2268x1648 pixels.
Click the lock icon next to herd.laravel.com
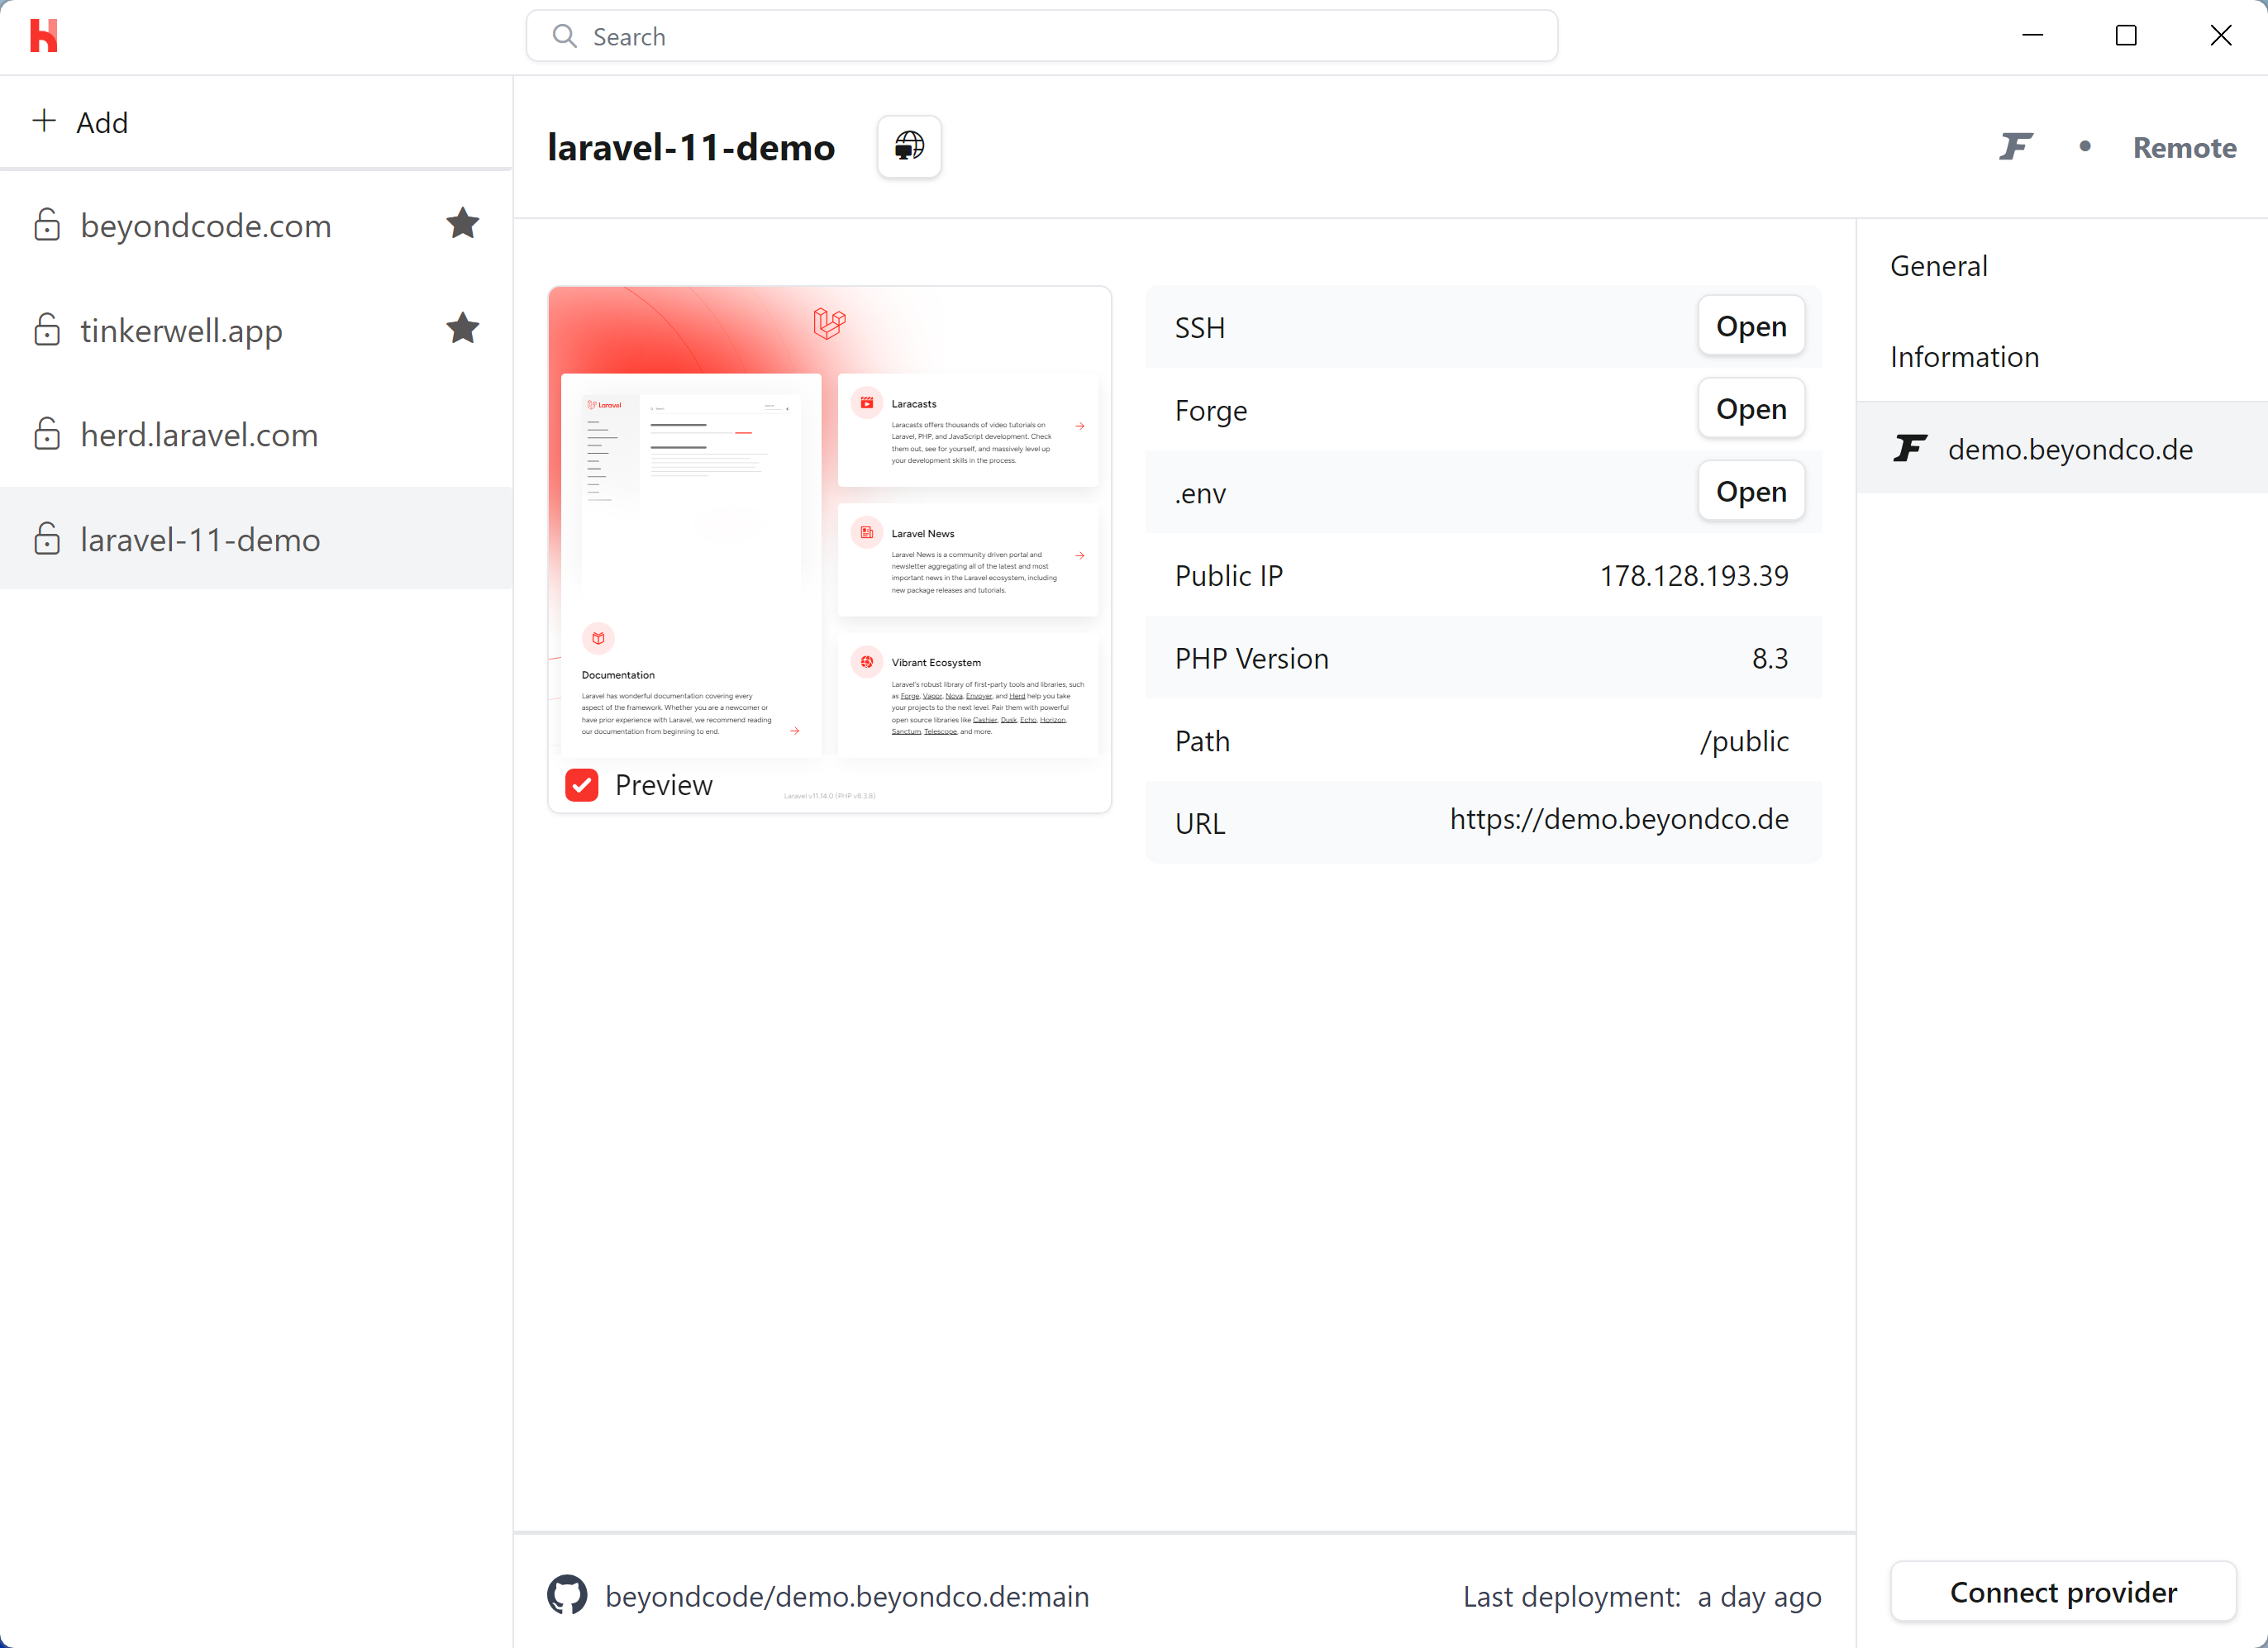click(x=47, y=434)
